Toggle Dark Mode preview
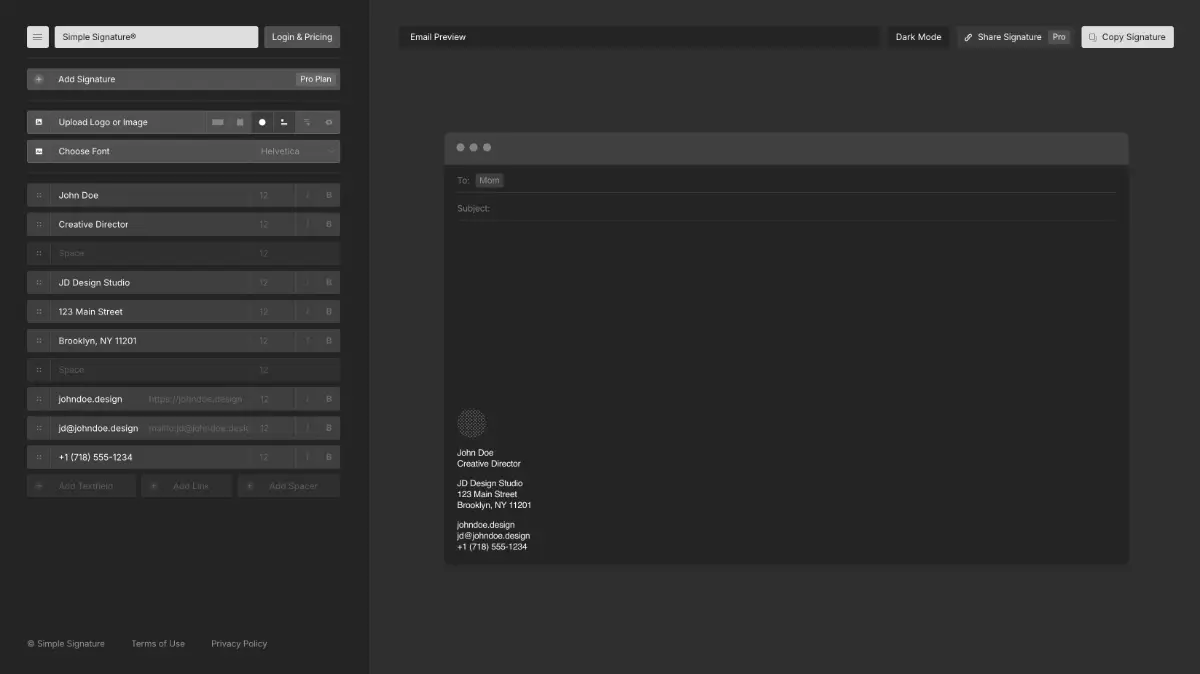This screenshot has height=674, width=1200. click(918, 37)
